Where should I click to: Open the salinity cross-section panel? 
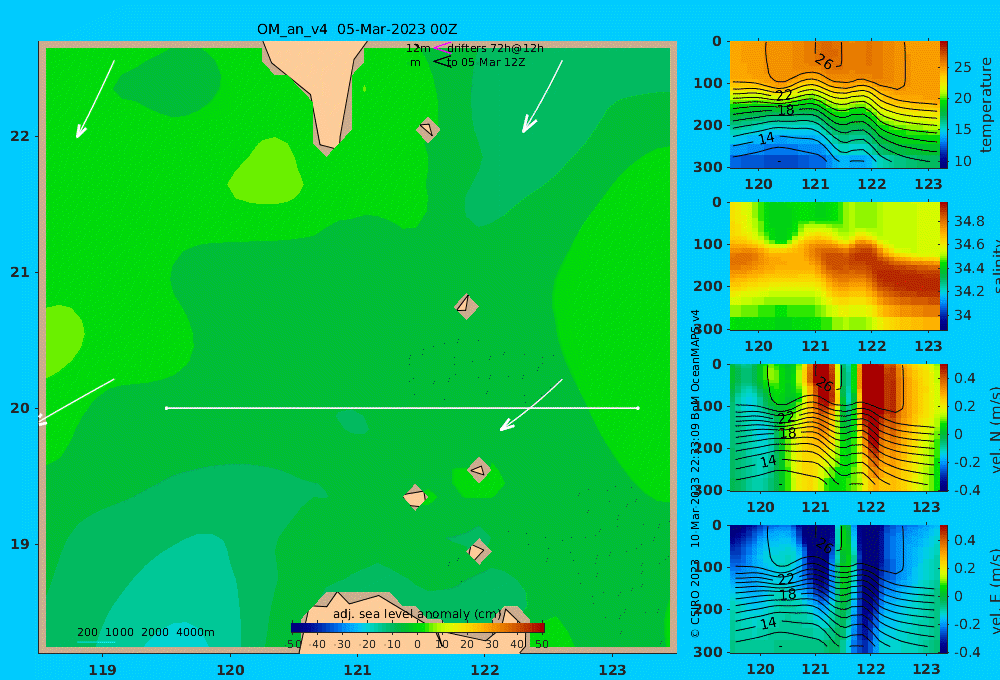[x=835, y=266]
